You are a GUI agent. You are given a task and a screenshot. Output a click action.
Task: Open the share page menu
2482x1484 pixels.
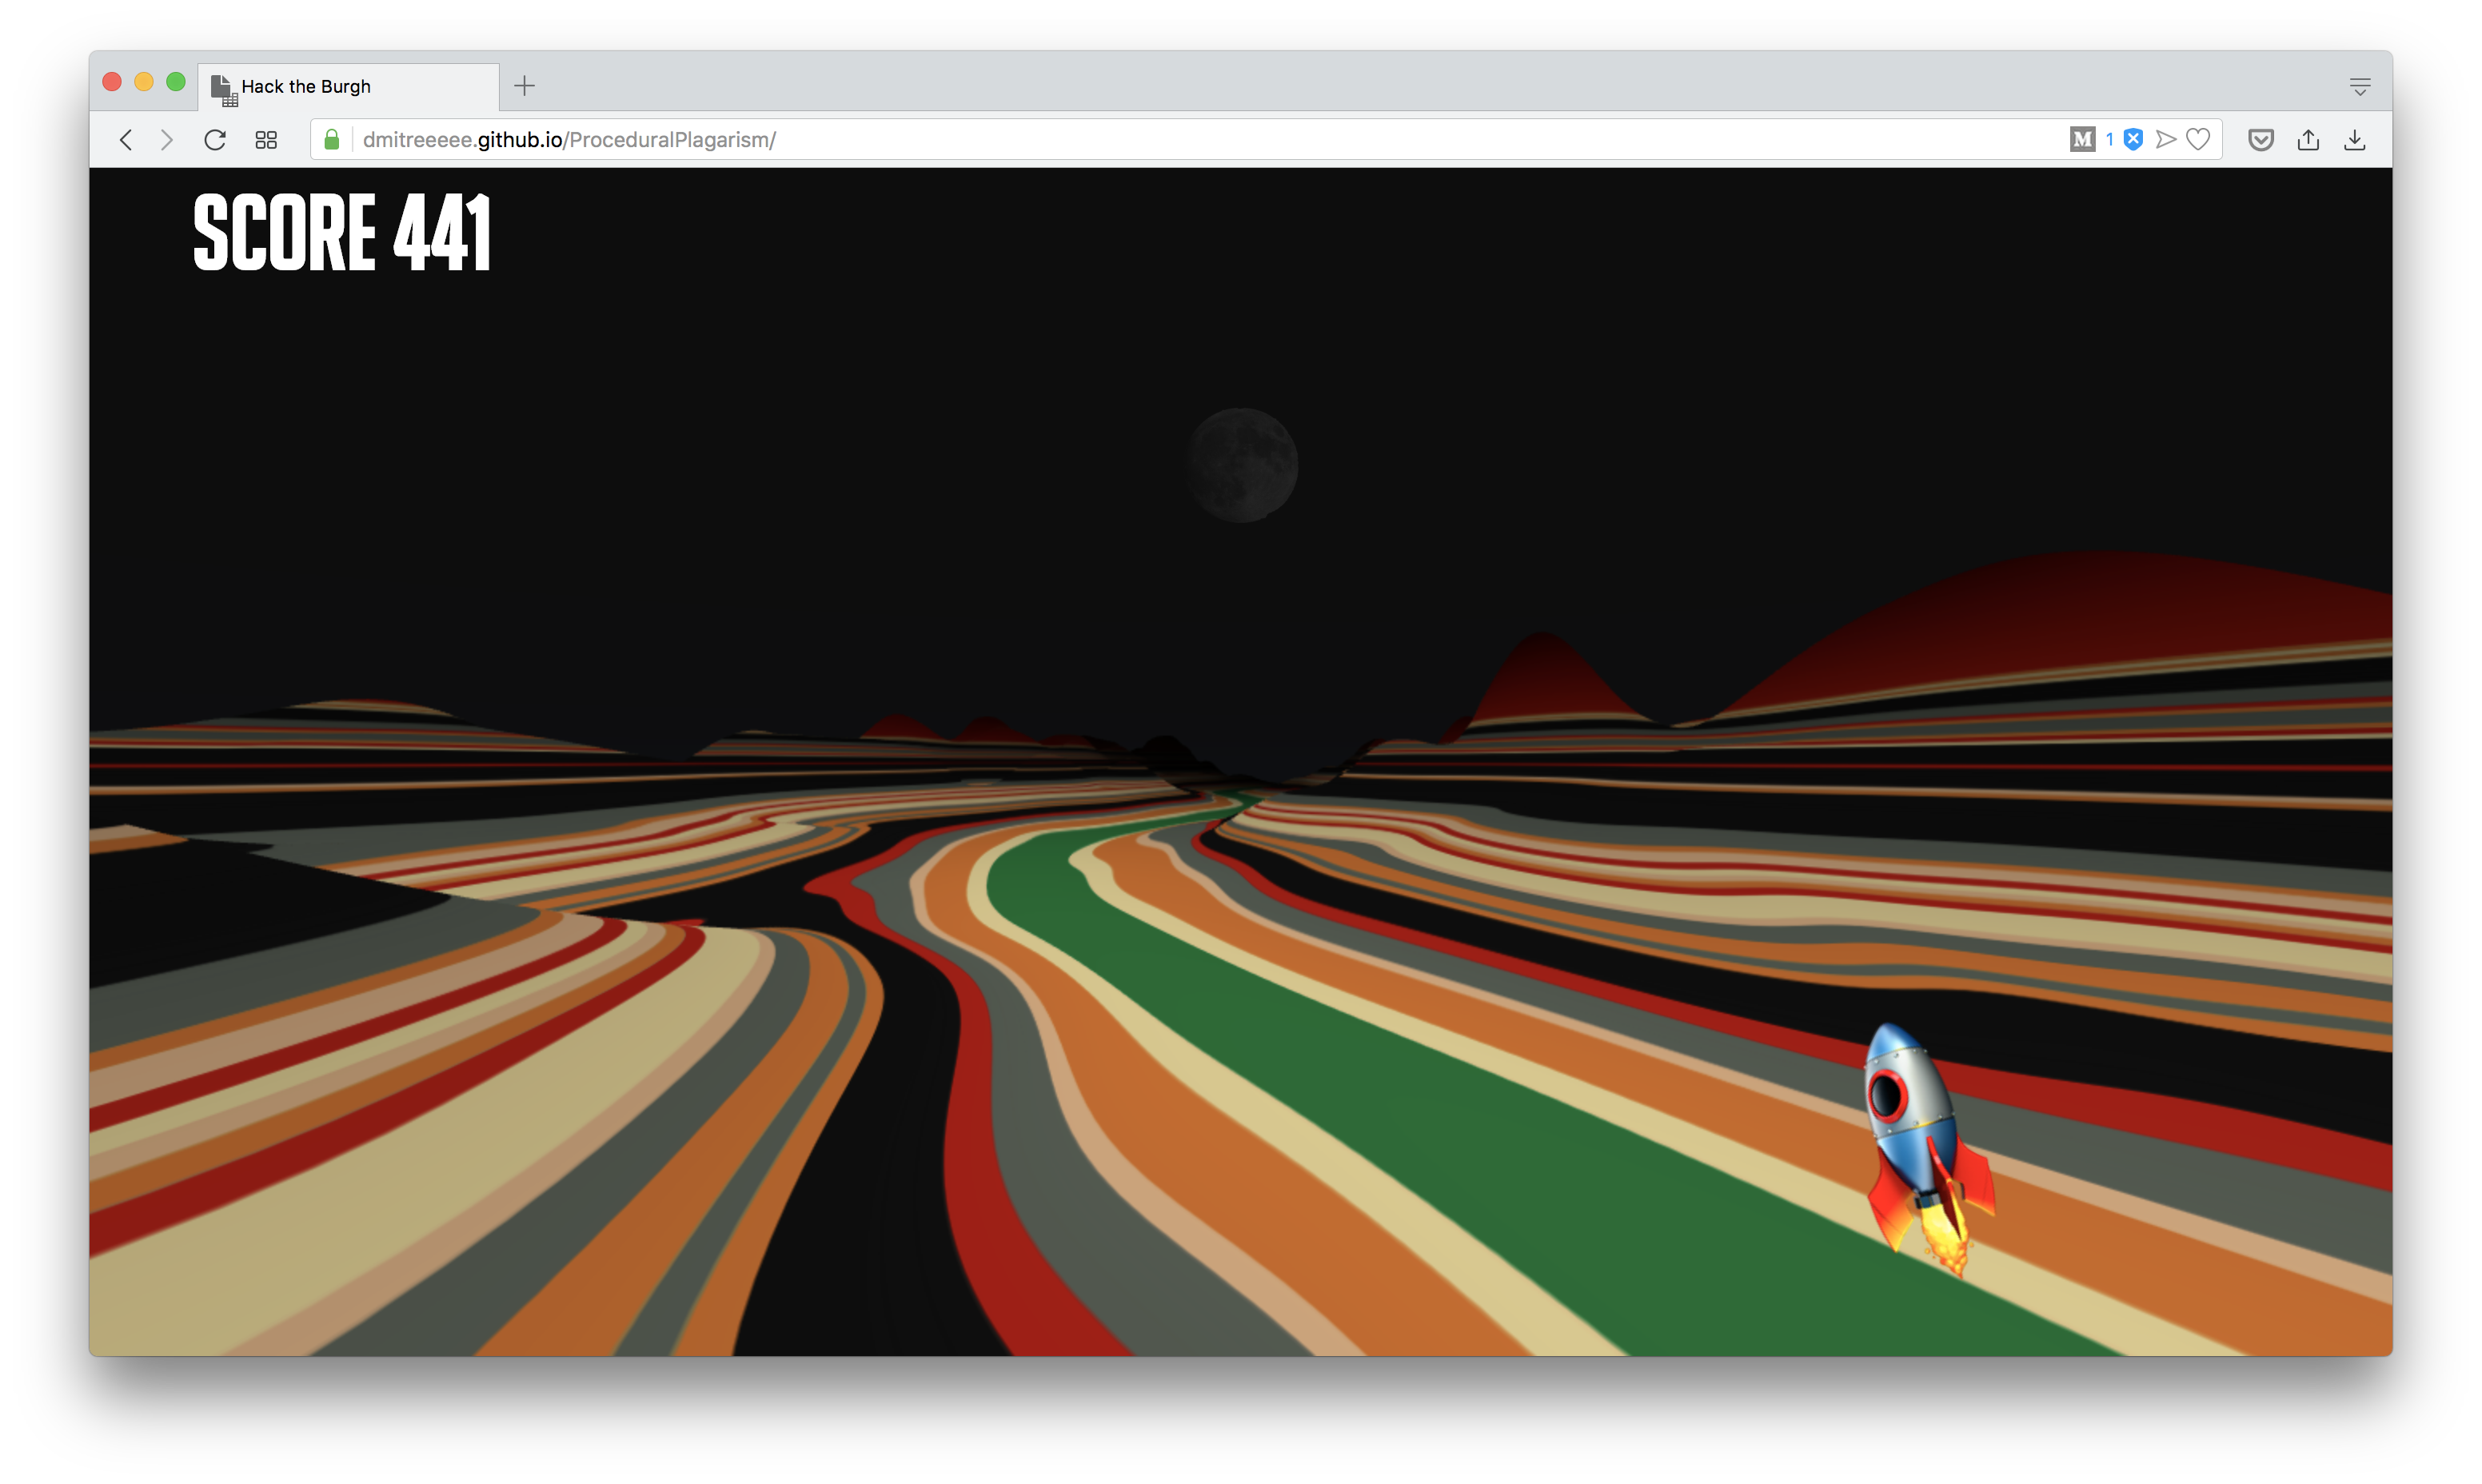[2308, 140]
